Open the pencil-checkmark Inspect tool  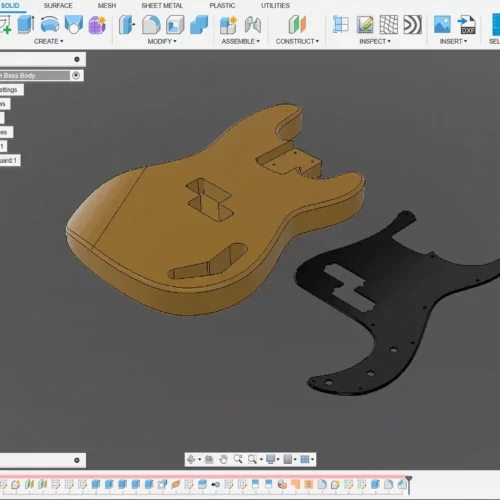click(x=365, y=24)
